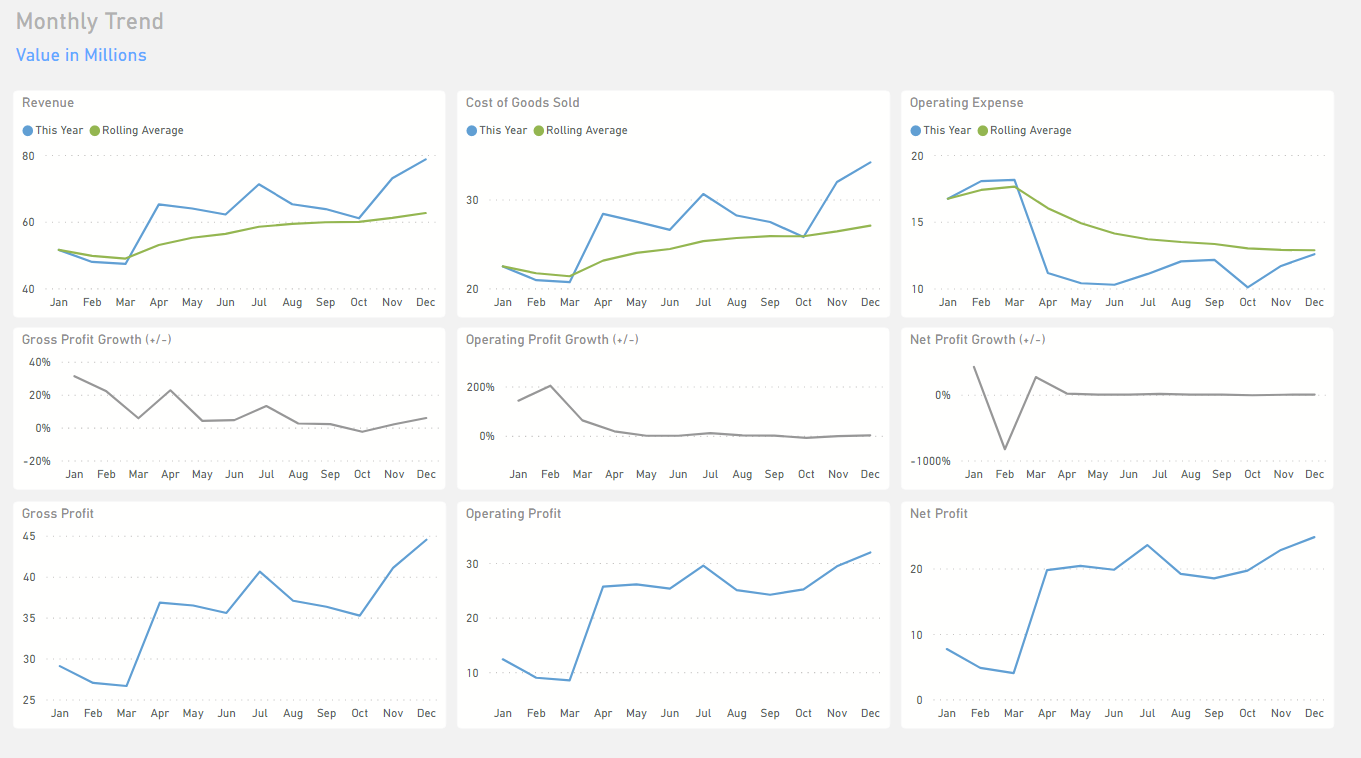Click the May x-axis label in Operating Profit chart
The image size is (1361, 758).
click(x=636, y=713)
